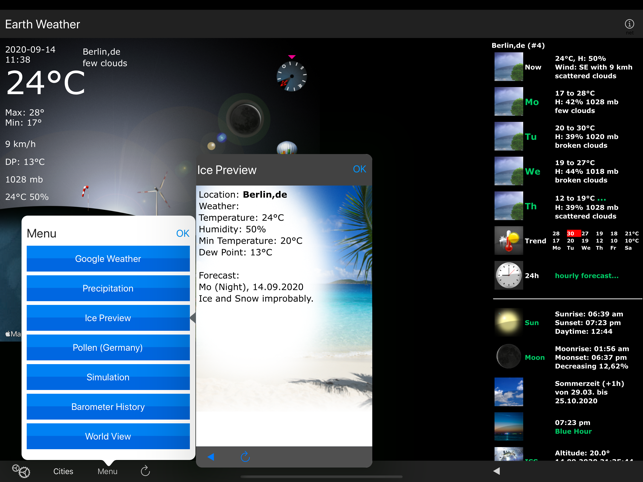Launch Simulation from the menu

[108, 377]
